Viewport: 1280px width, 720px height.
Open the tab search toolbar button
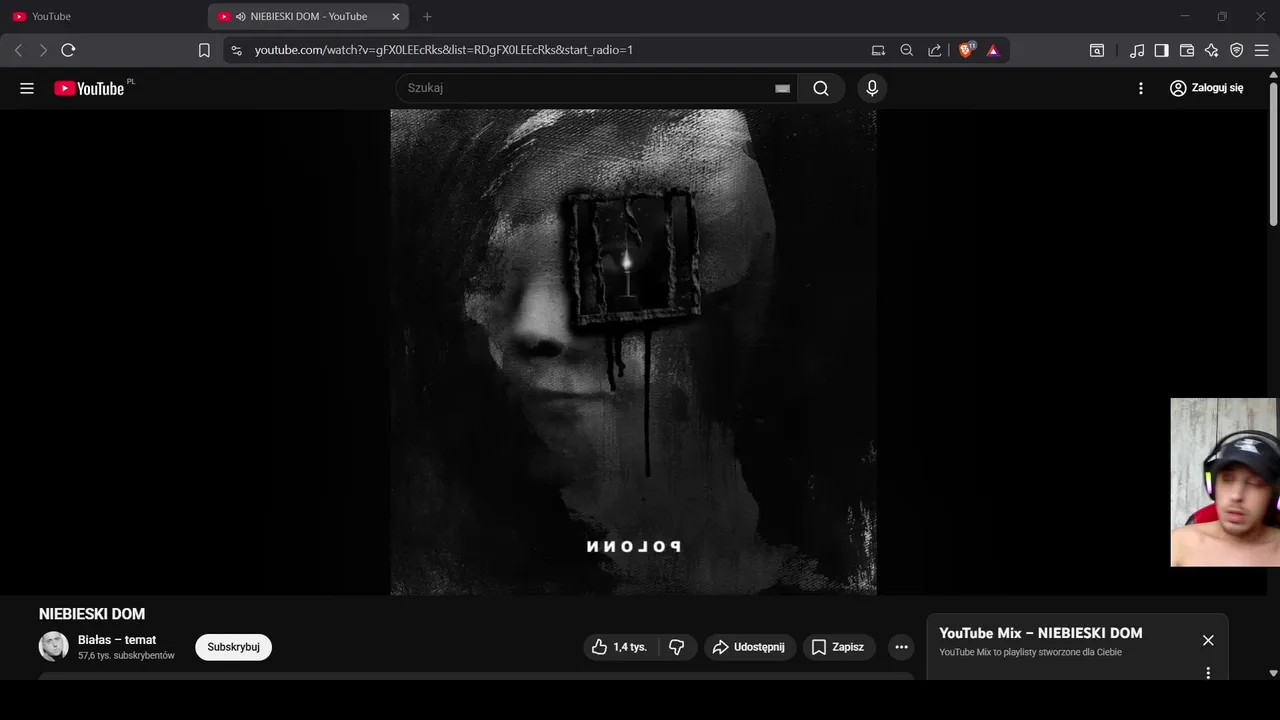(x=1097, y=50)
